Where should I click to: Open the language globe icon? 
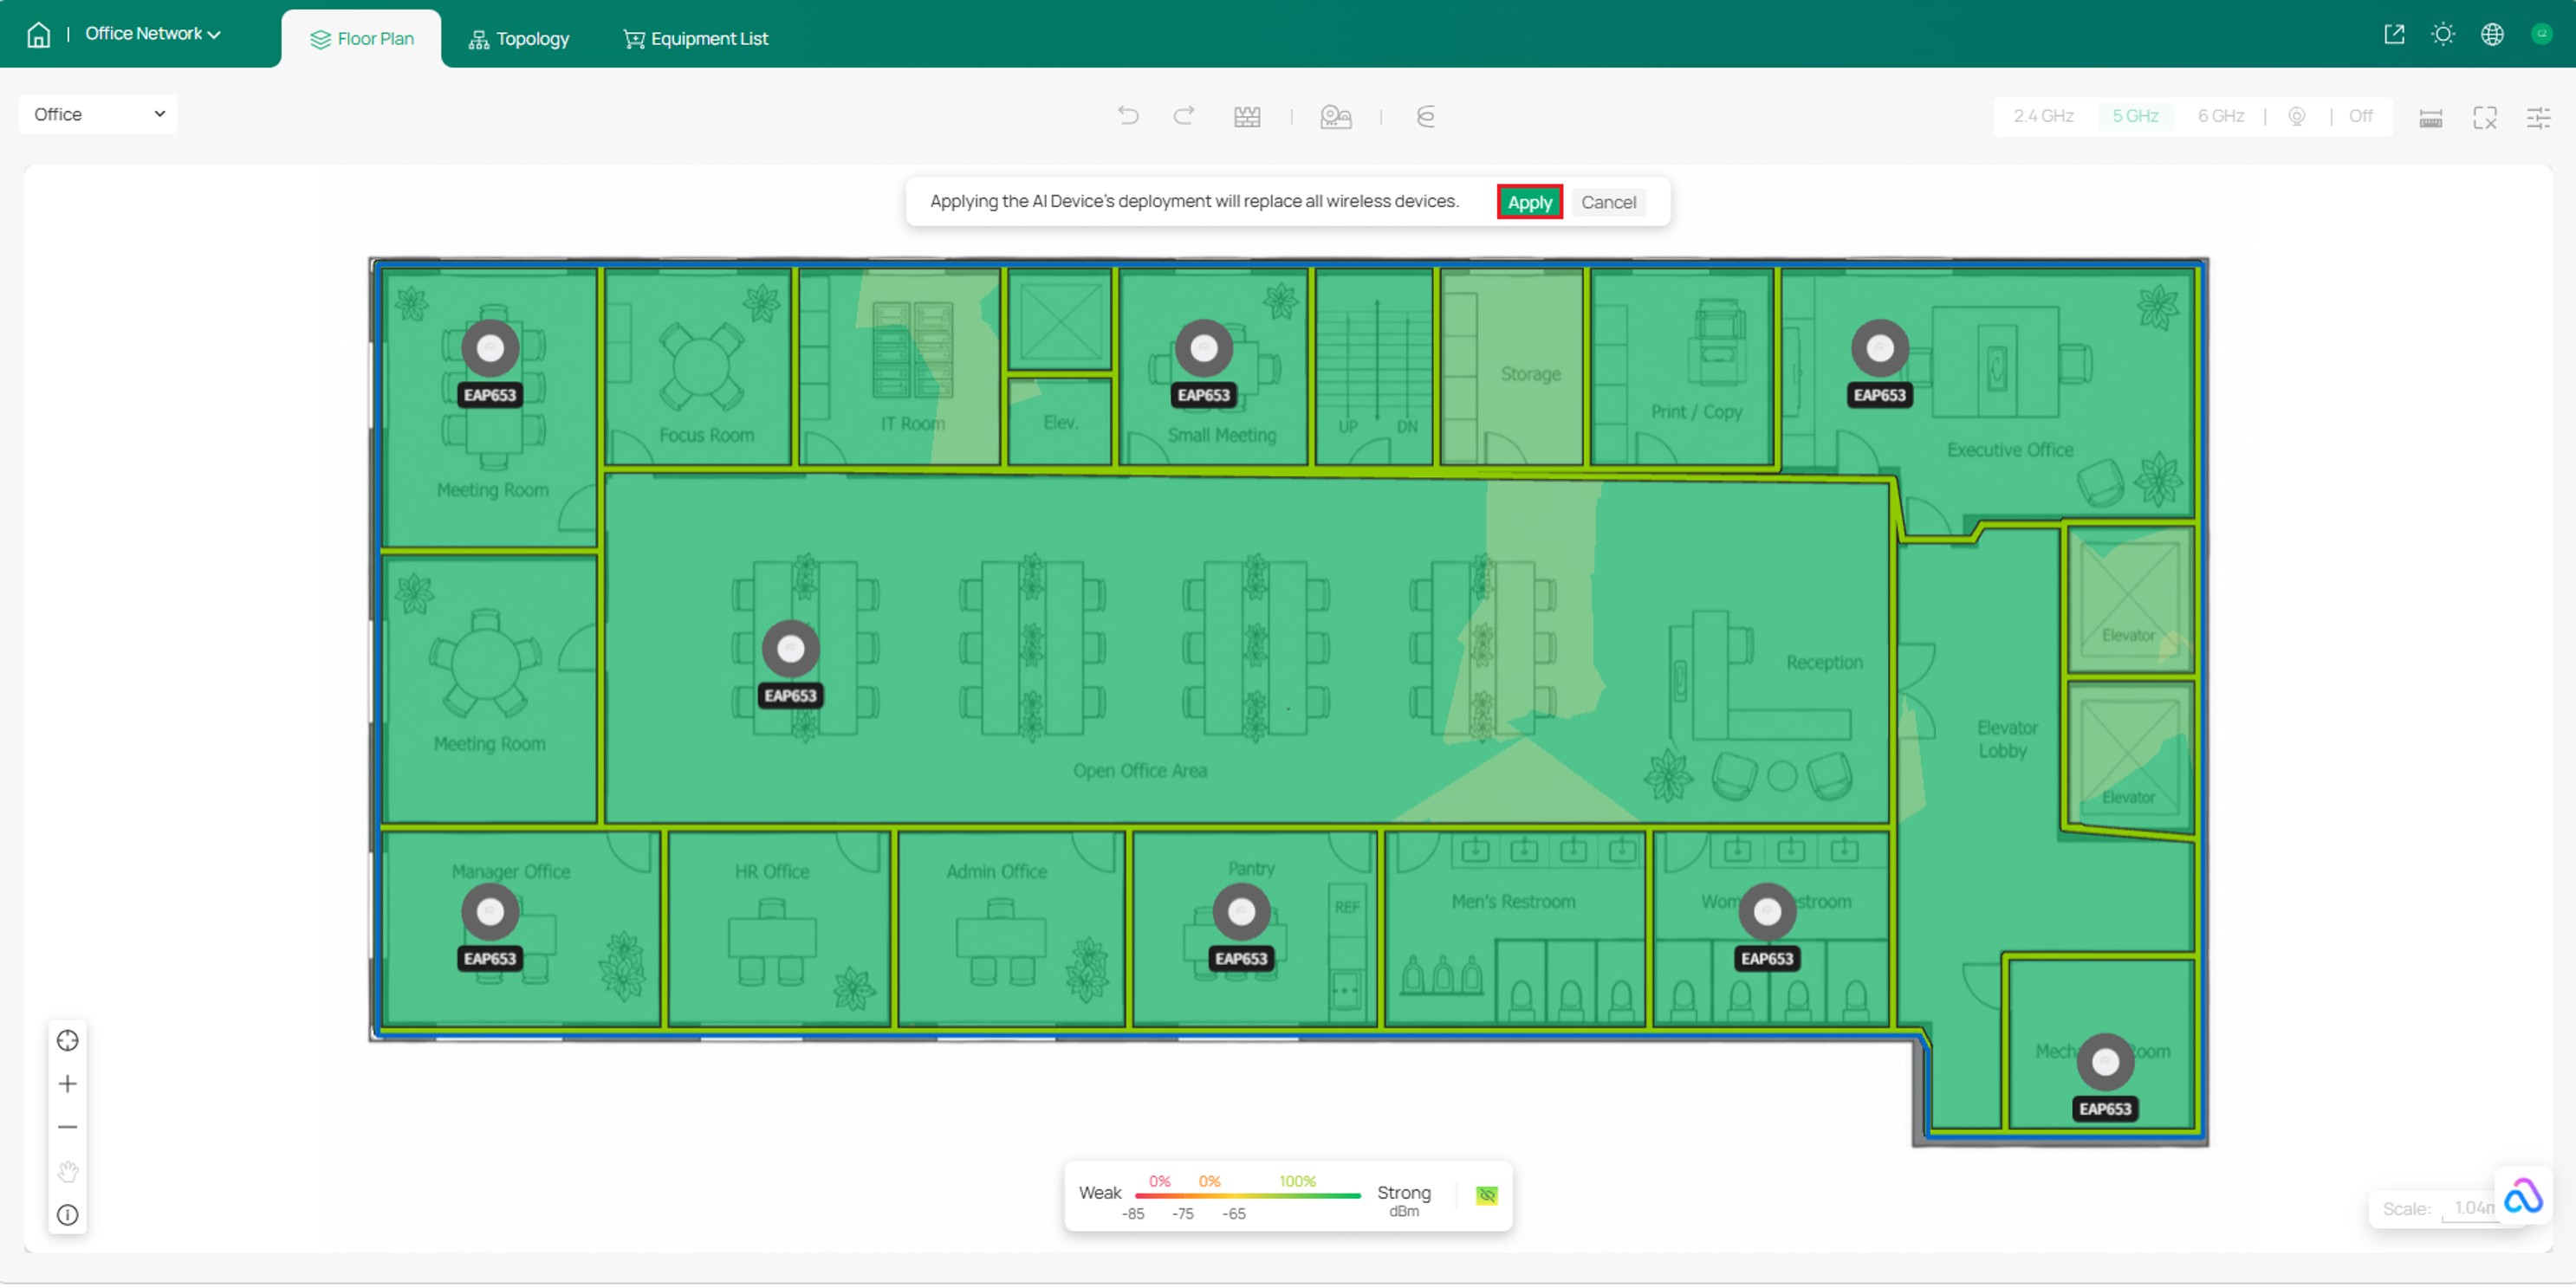[x=2492, y=35]
